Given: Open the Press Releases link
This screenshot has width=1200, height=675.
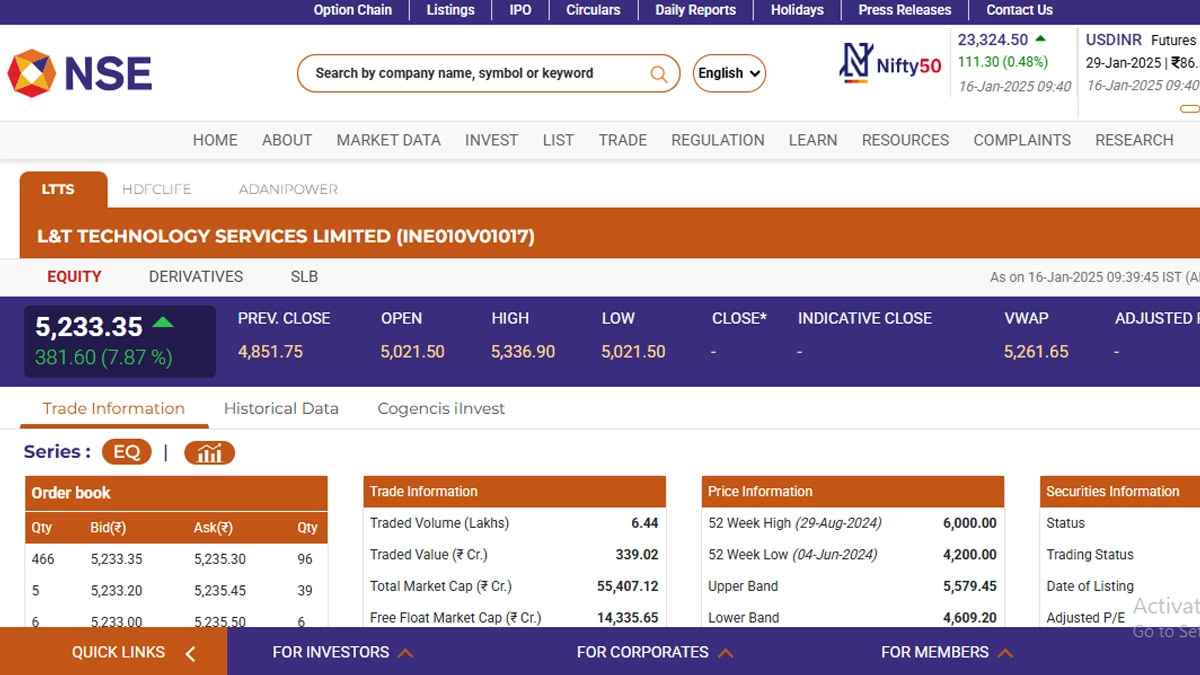Looking at the screenshot, I should click(905, 10).
